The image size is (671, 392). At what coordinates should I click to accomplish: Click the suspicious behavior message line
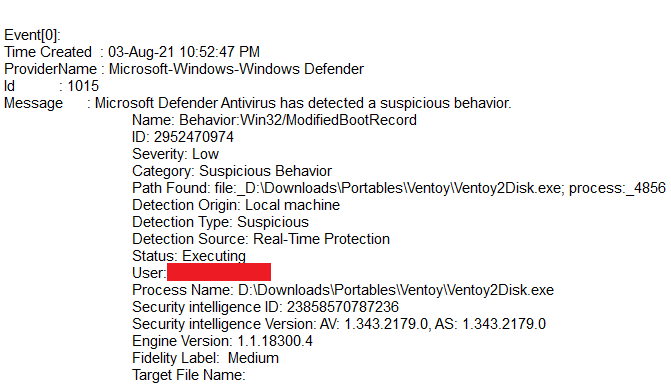303,104
